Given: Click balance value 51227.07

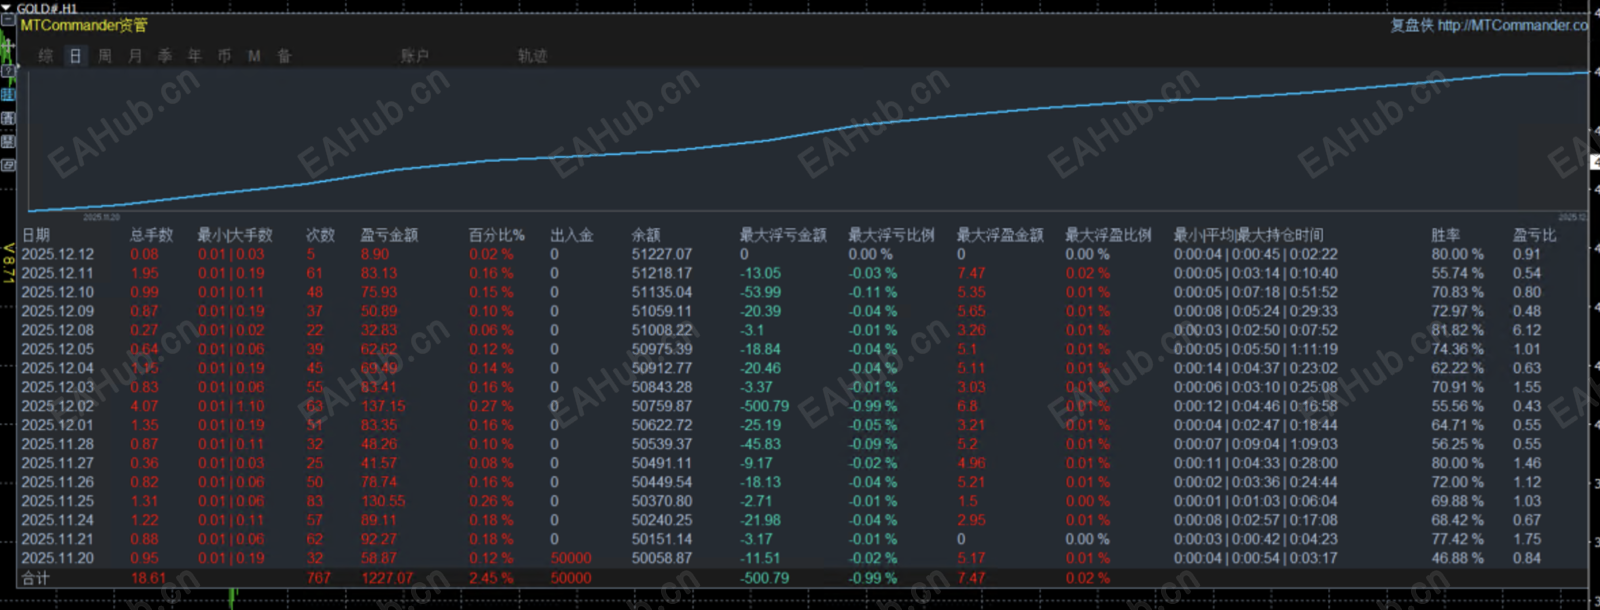Looking at the screenshot, I should 661,254.
